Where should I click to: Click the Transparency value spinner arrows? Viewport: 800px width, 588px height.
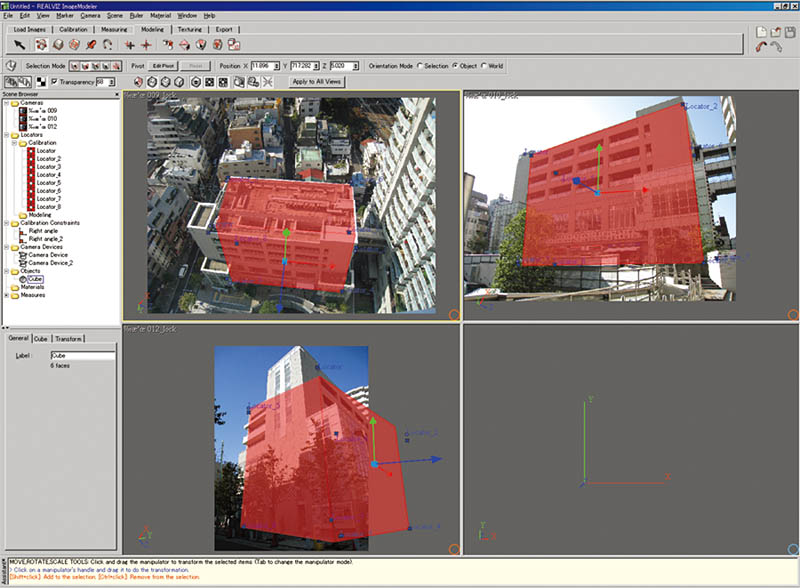click(x=112, y=82)
